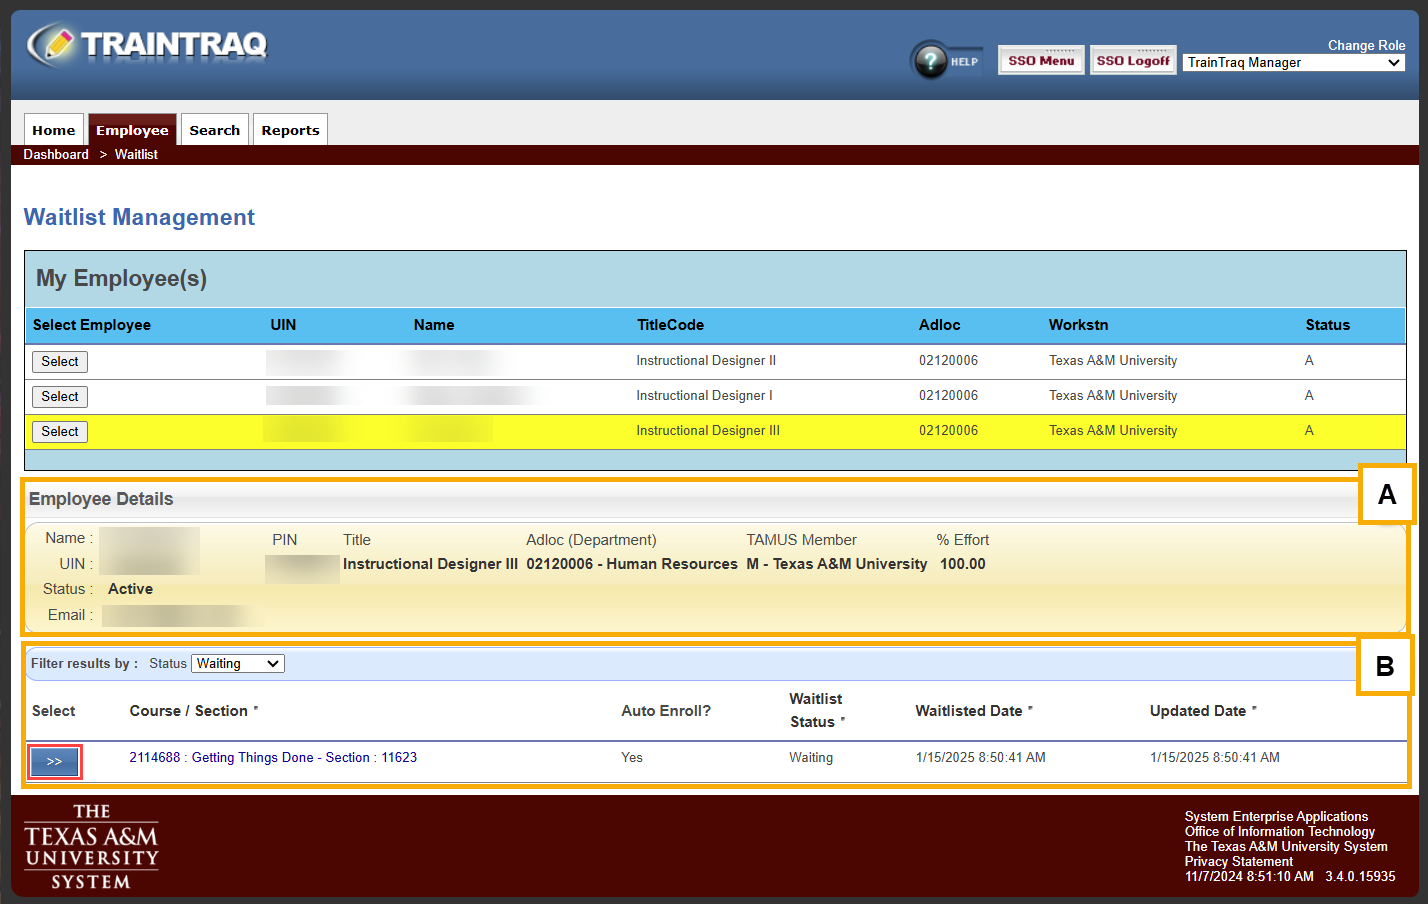Click the SSO Logoff button
The image size is (1428, 904).
tap(1132, 61)
